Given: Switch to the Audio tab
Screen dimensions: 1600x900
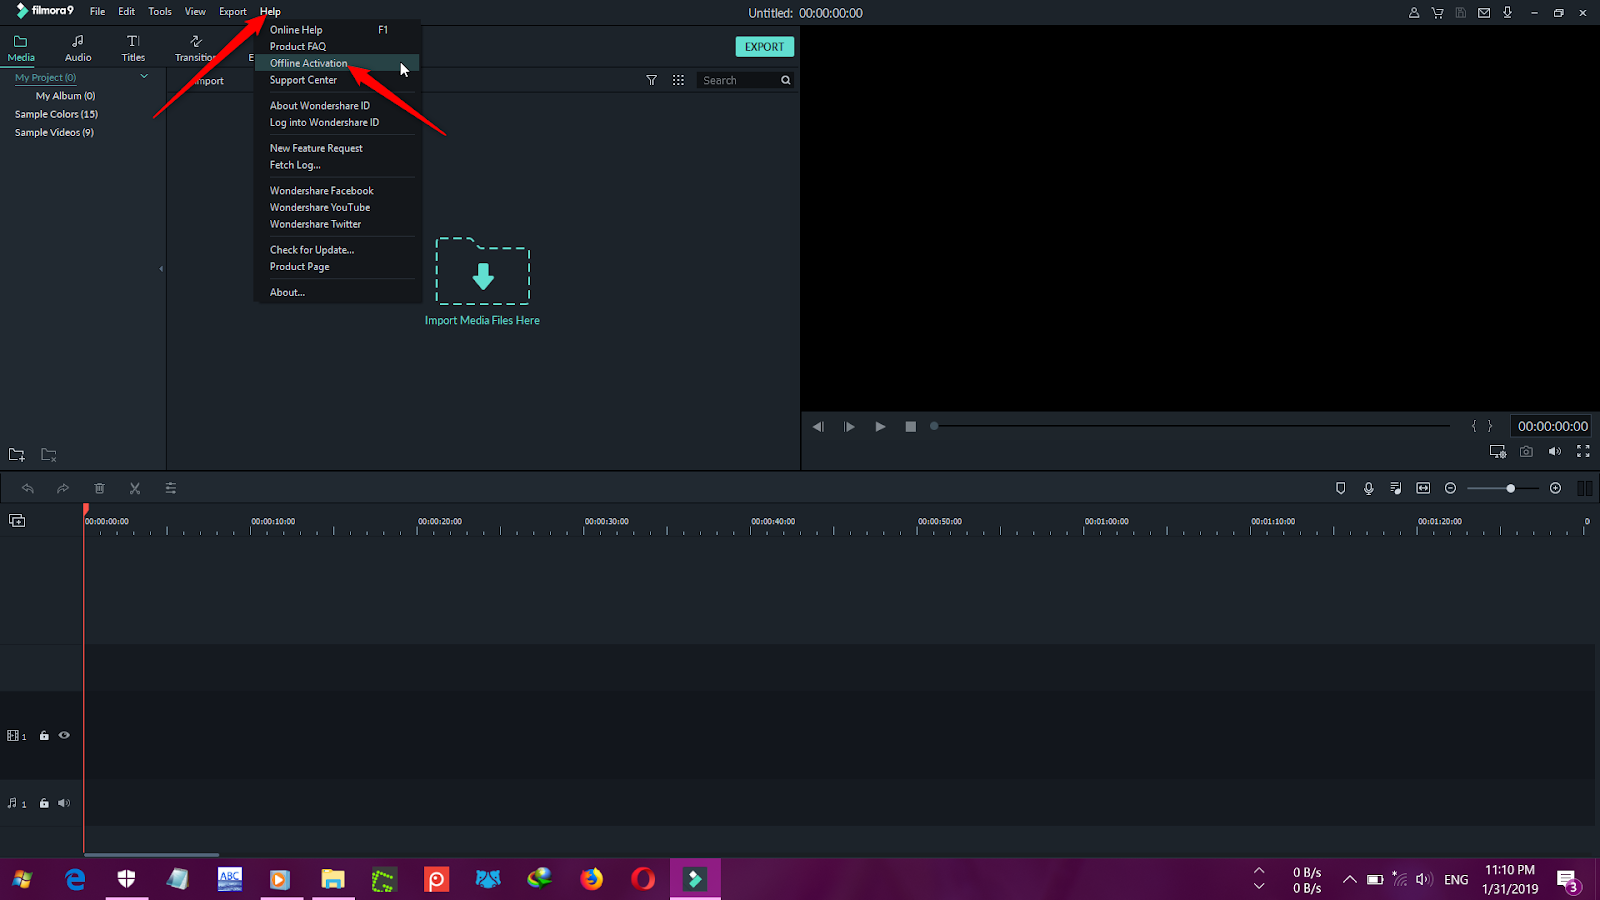Looking at the screenshot, I should [78, 48].
